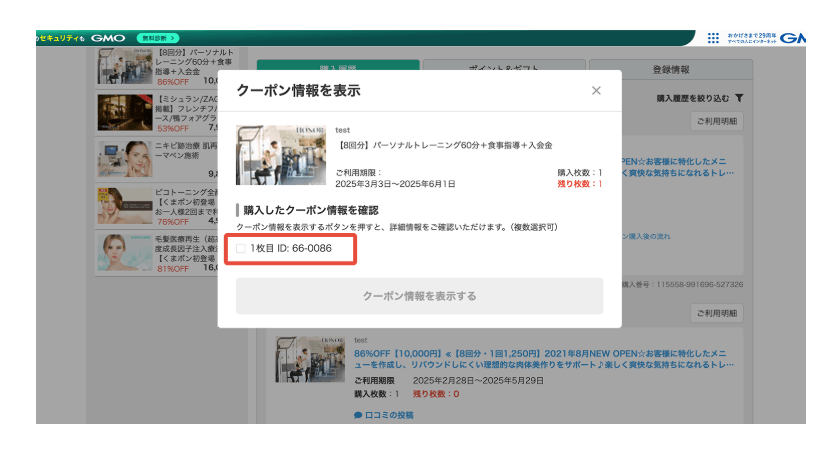Screen dimensions: 840x455
Task: Click purchase number 115558-991696-527326
Action: click(700, 285)
